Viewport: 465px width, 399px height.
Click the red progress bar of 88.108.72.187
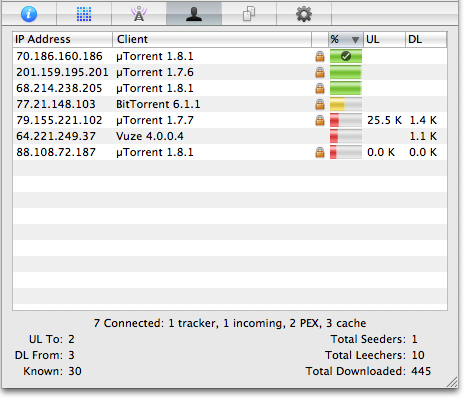(x=346, y=152)
